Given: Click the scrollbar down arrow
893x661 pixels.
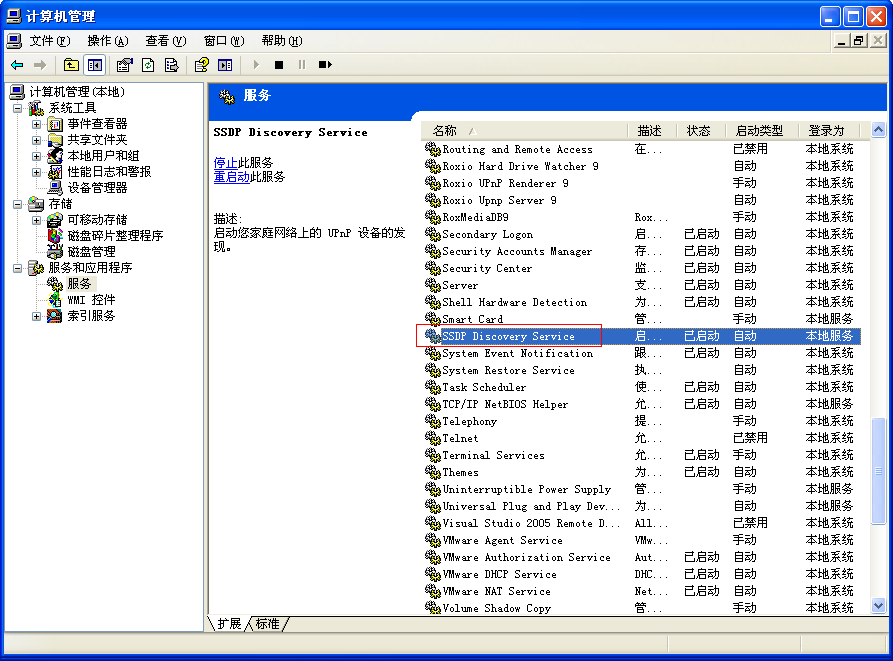Looking at the screenshot, I should [878, 605].
